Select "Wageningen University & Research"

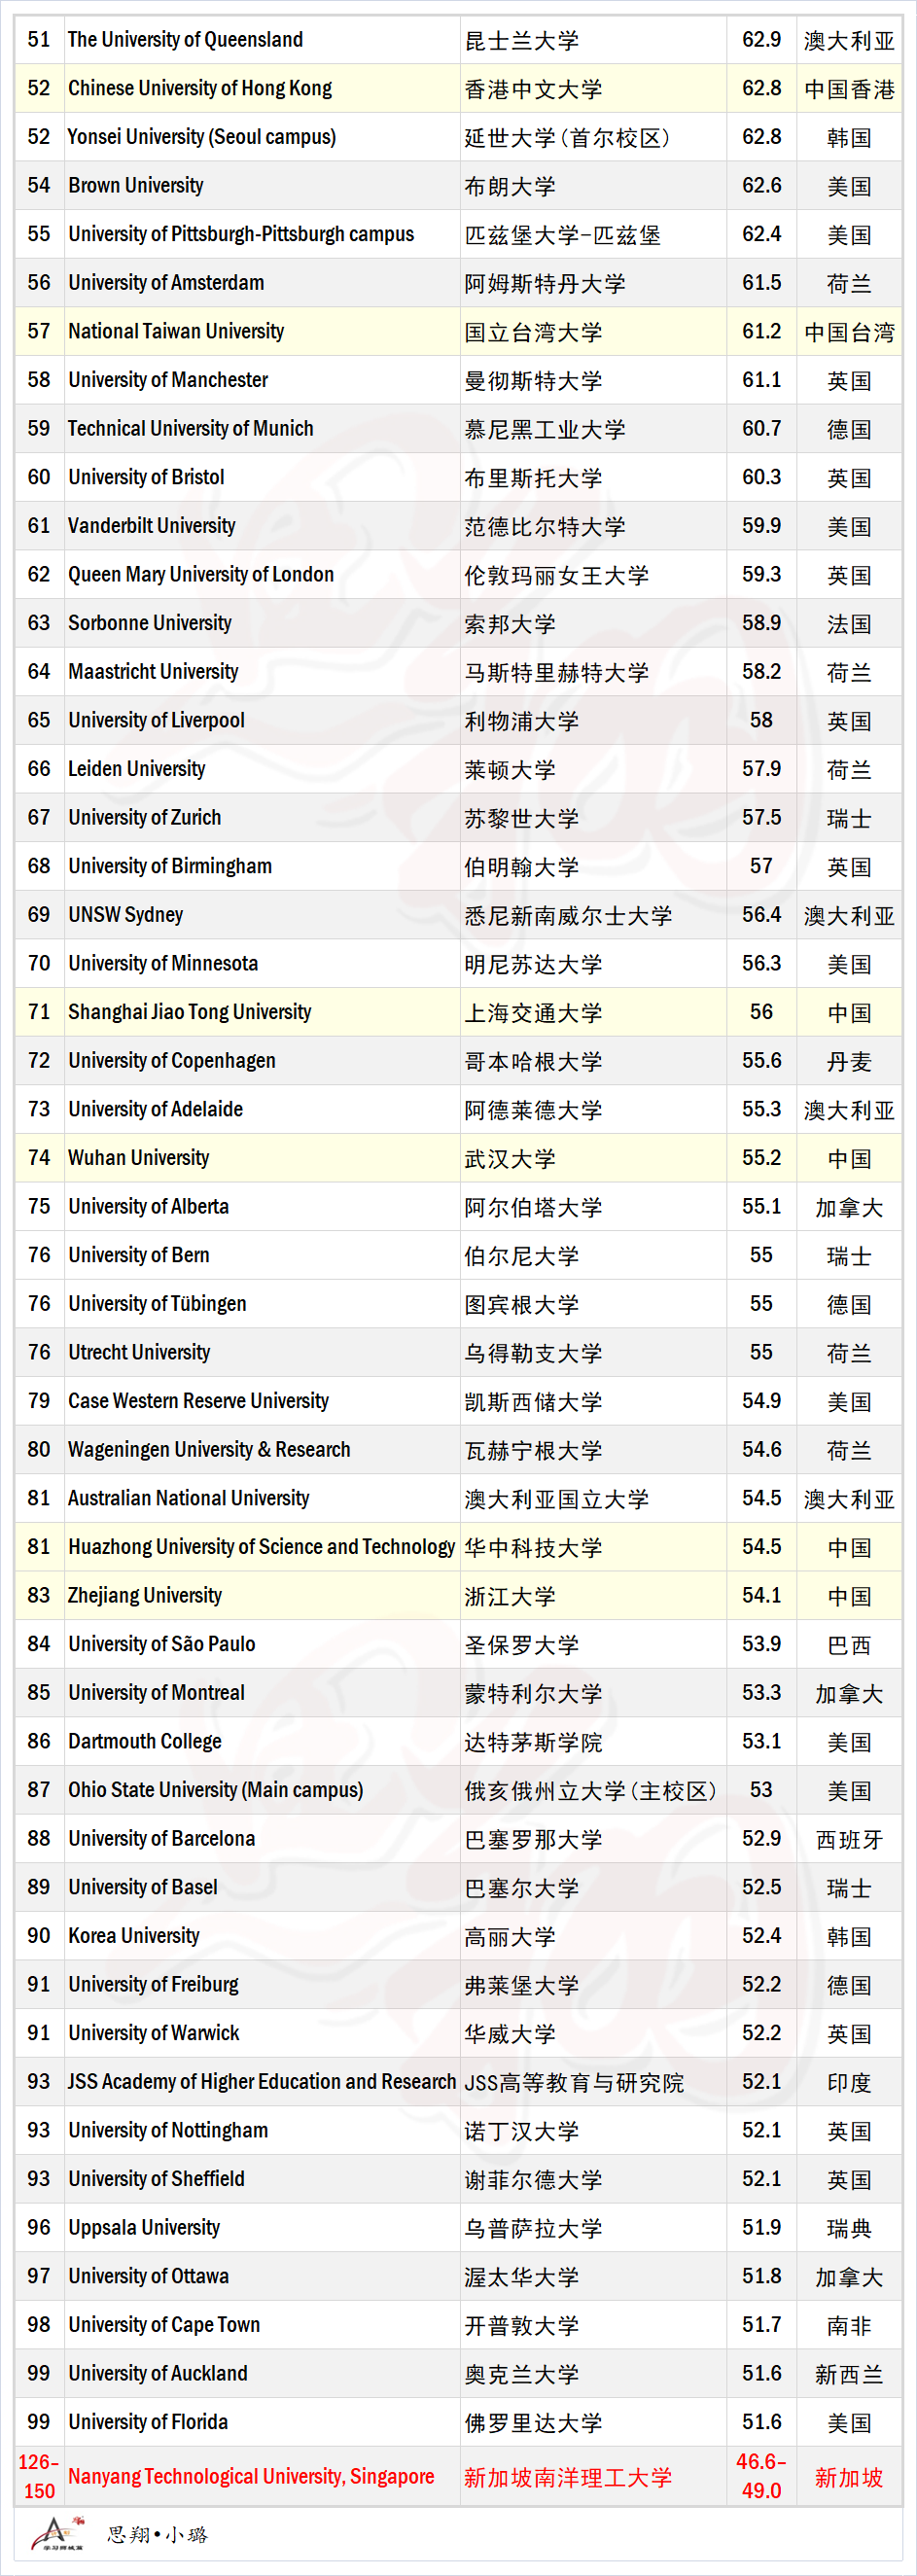pos(209,1450)
